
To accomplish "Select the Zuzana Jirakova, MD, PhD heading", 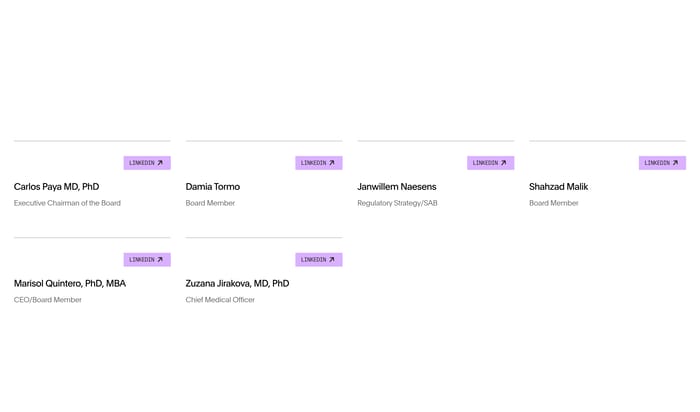I will point(237,284).
